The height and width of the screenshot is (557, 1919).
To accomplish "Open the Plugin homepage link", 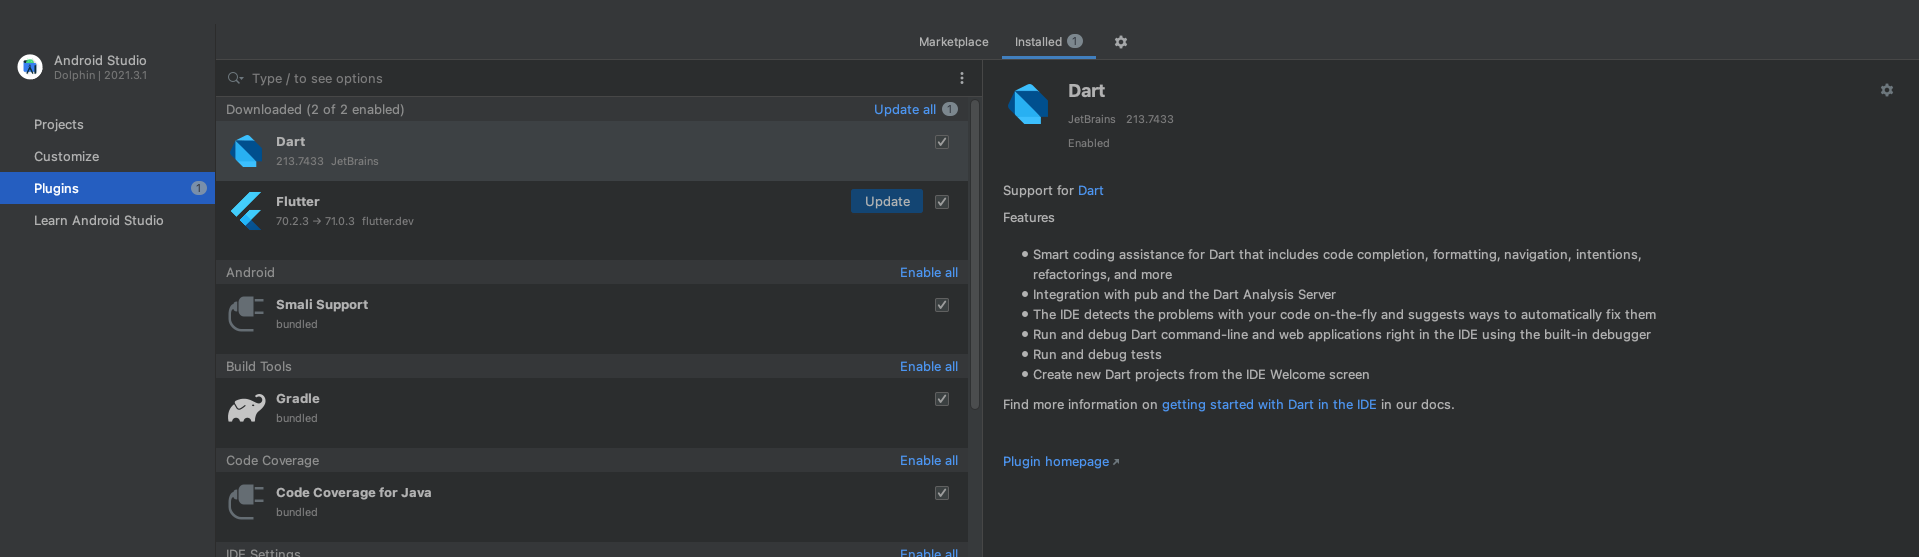I will tap(1056, 461).
